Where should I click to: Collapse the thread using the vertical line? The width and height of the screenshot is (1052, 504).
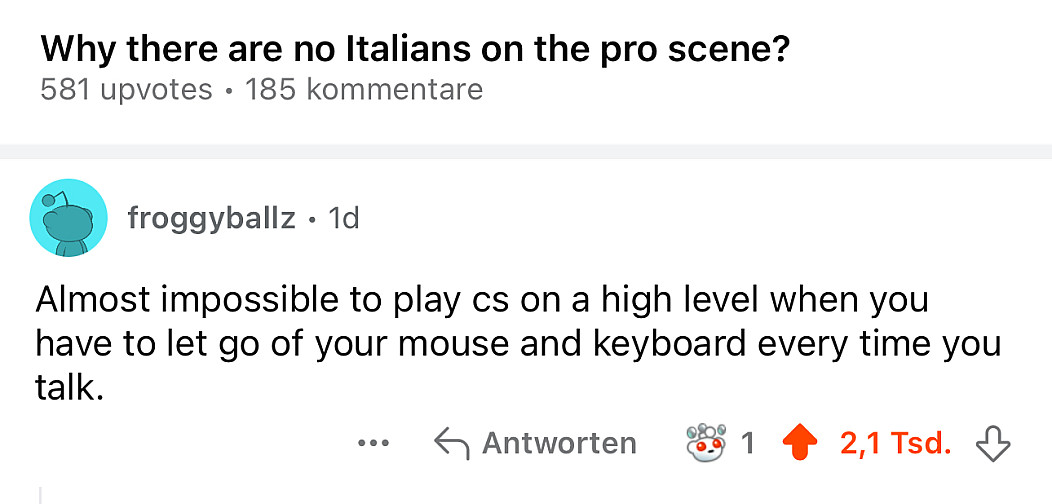(x=40, y=495)
